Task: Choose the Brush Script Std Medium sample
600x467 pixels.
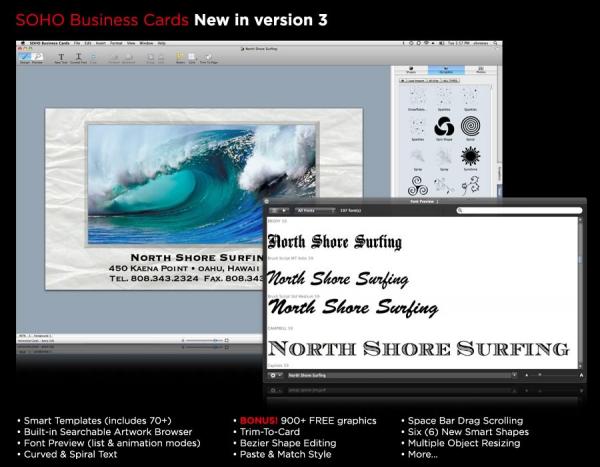Action: click(353, 308)
